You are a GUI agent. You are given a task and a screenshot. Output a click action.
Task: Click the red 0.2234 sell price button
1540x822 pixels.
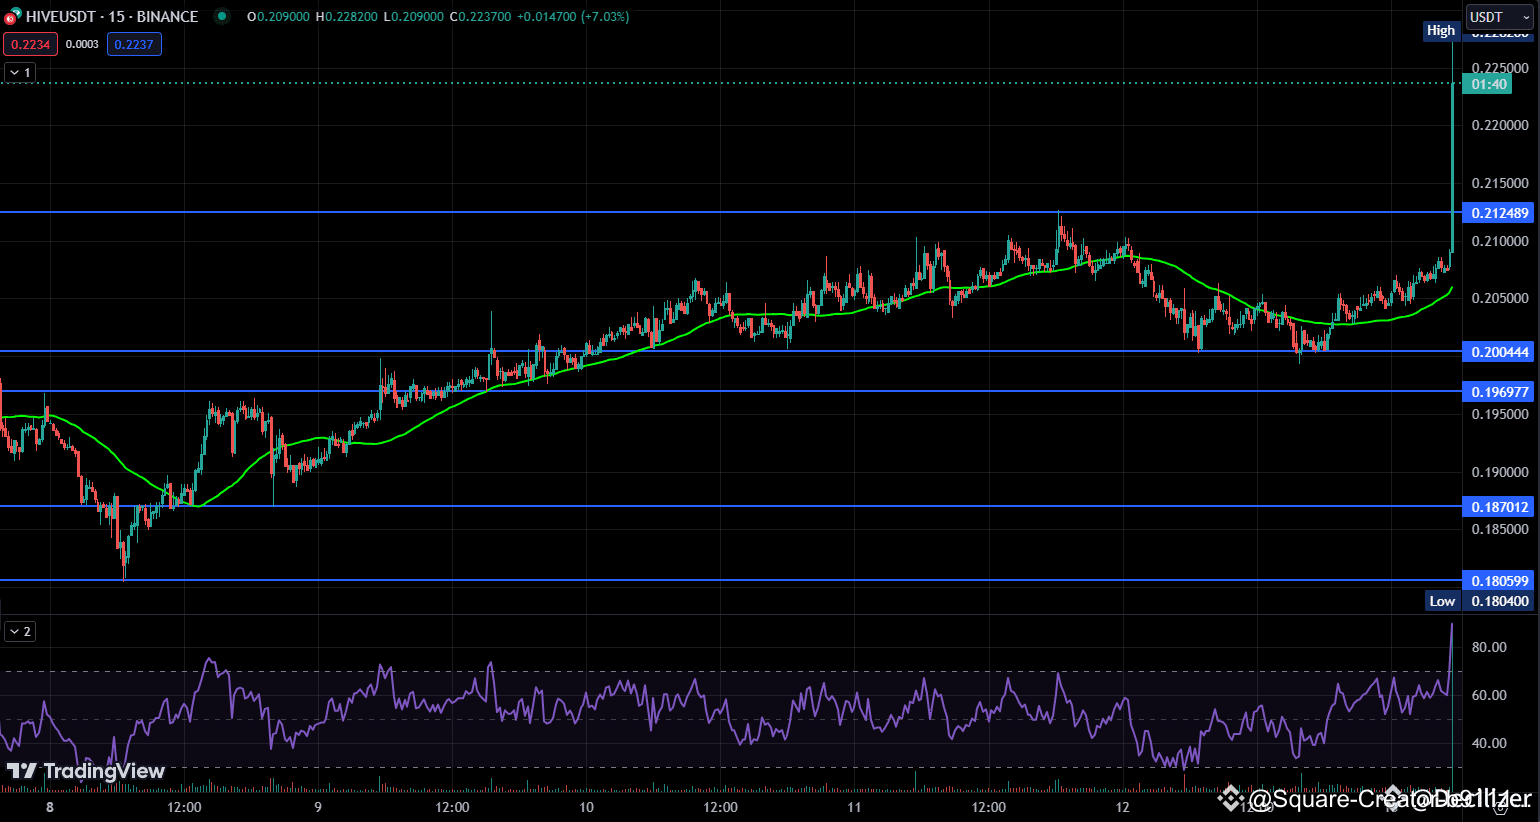click(31, 44)
